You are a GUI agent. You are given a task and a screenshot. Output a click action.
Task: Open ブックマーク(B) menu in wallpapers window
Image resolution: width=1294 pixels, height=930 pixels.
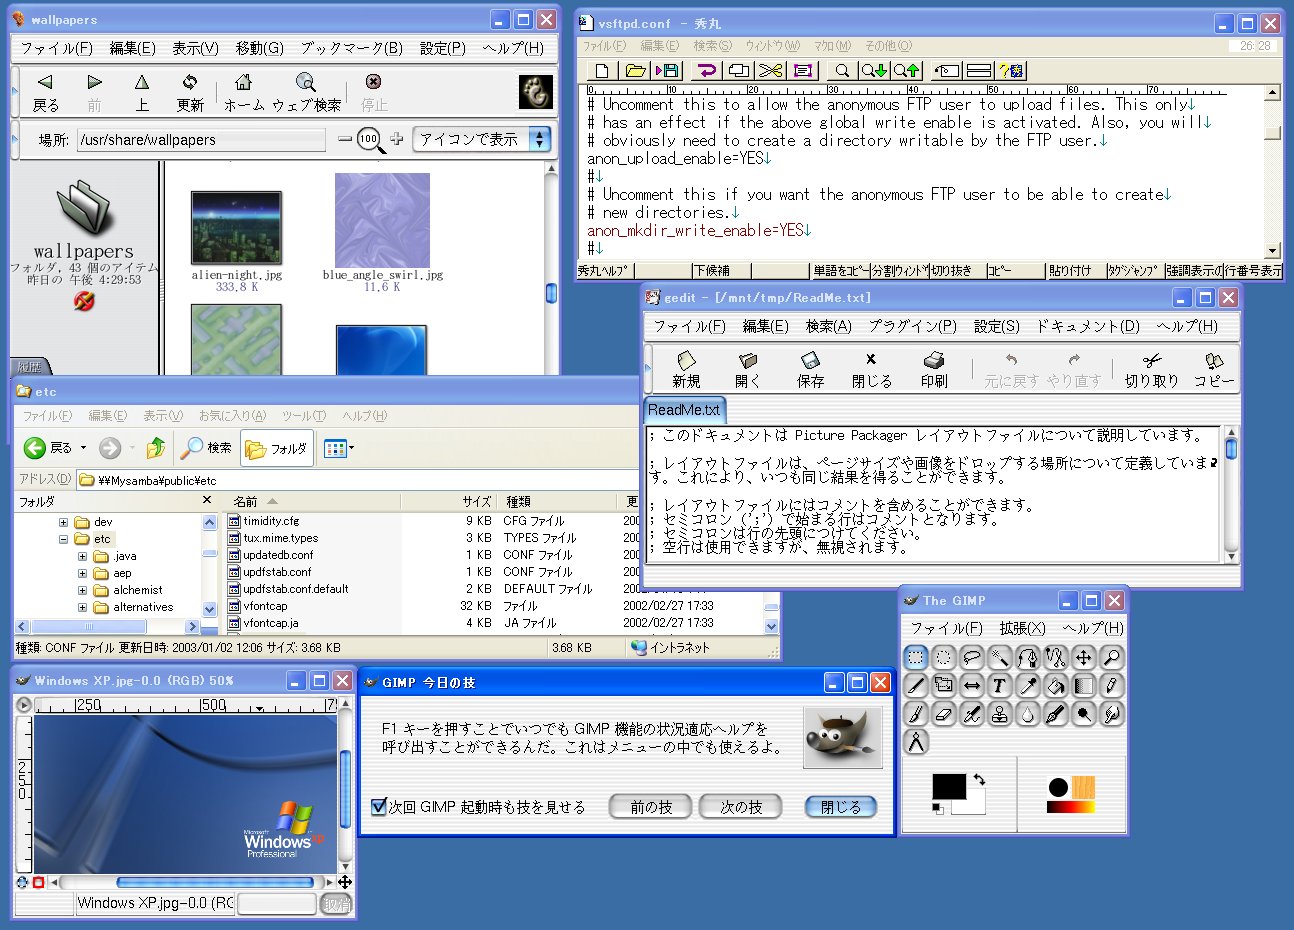click(x=351, y=48)
